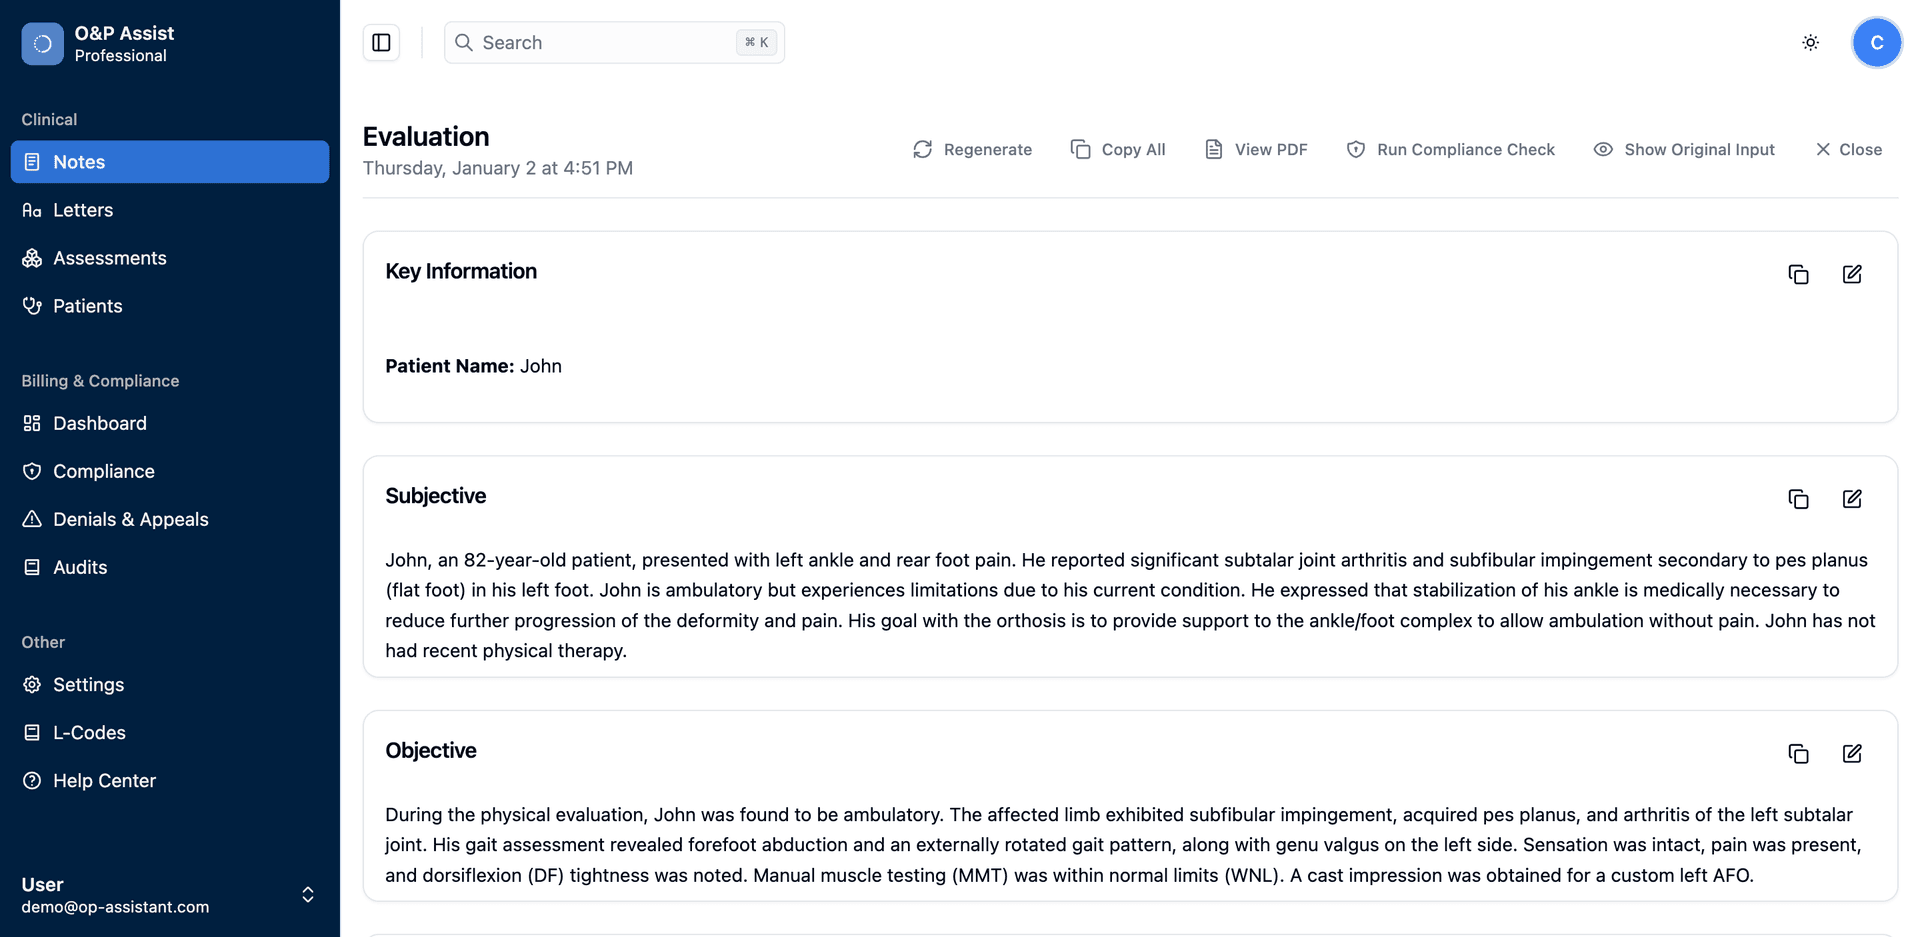
Task: Copy the Objective section
Action: (1798, 754)
